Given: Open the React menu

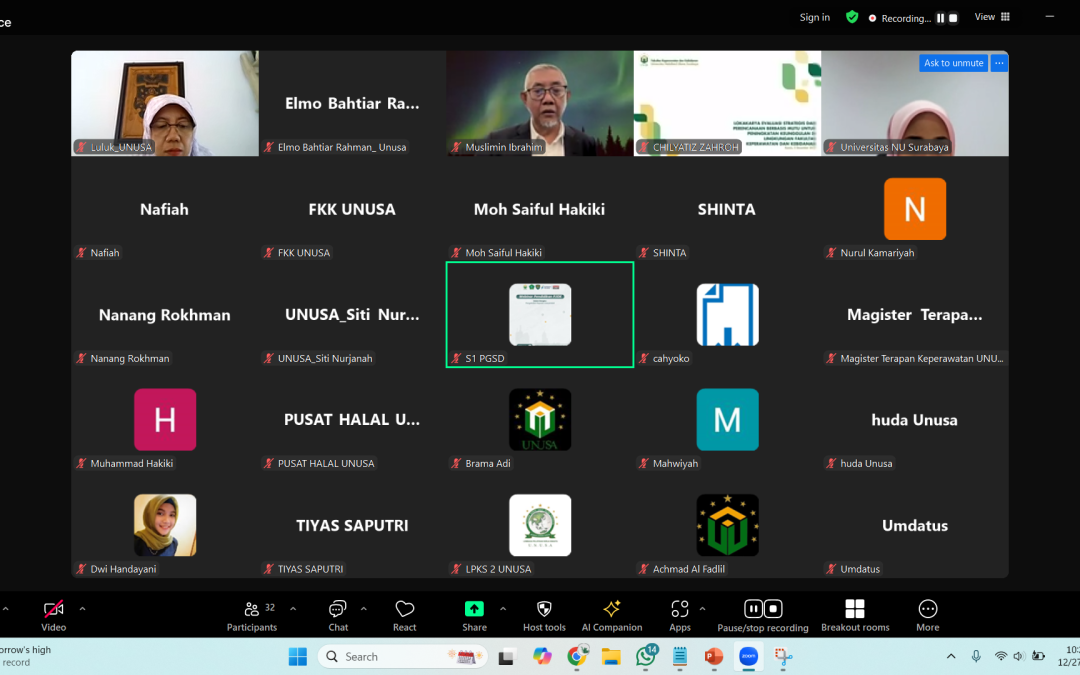Looking at the screenshot, I should pos(404,615).
